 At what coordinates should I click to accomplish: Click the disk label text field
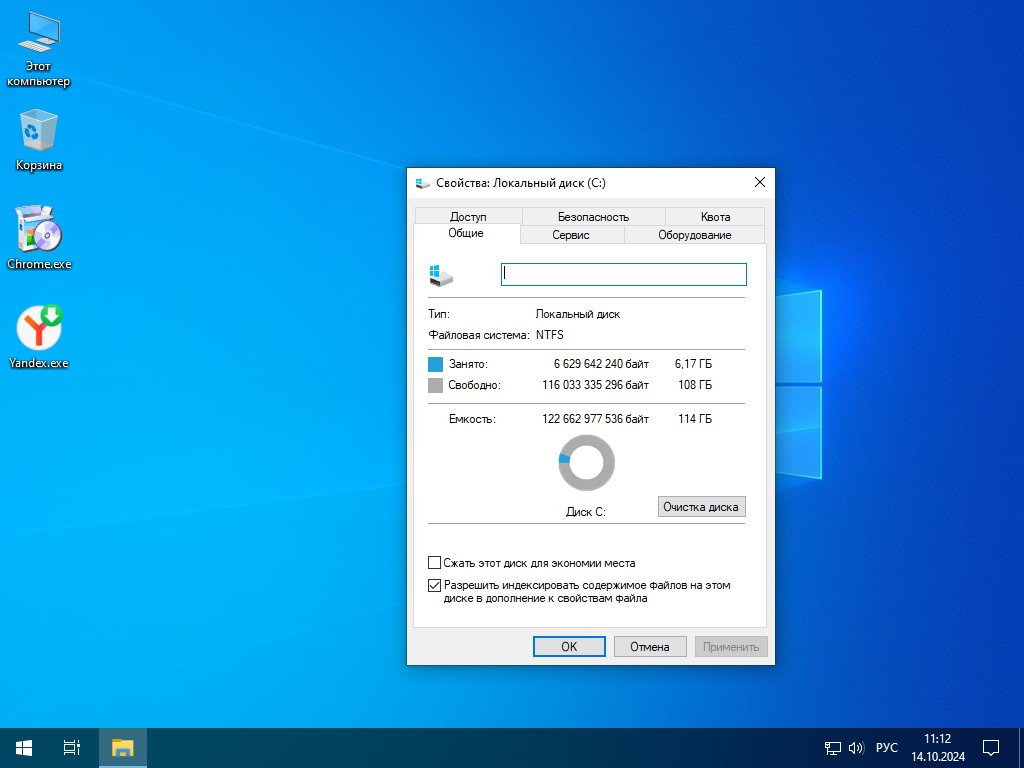pos(623,274)
